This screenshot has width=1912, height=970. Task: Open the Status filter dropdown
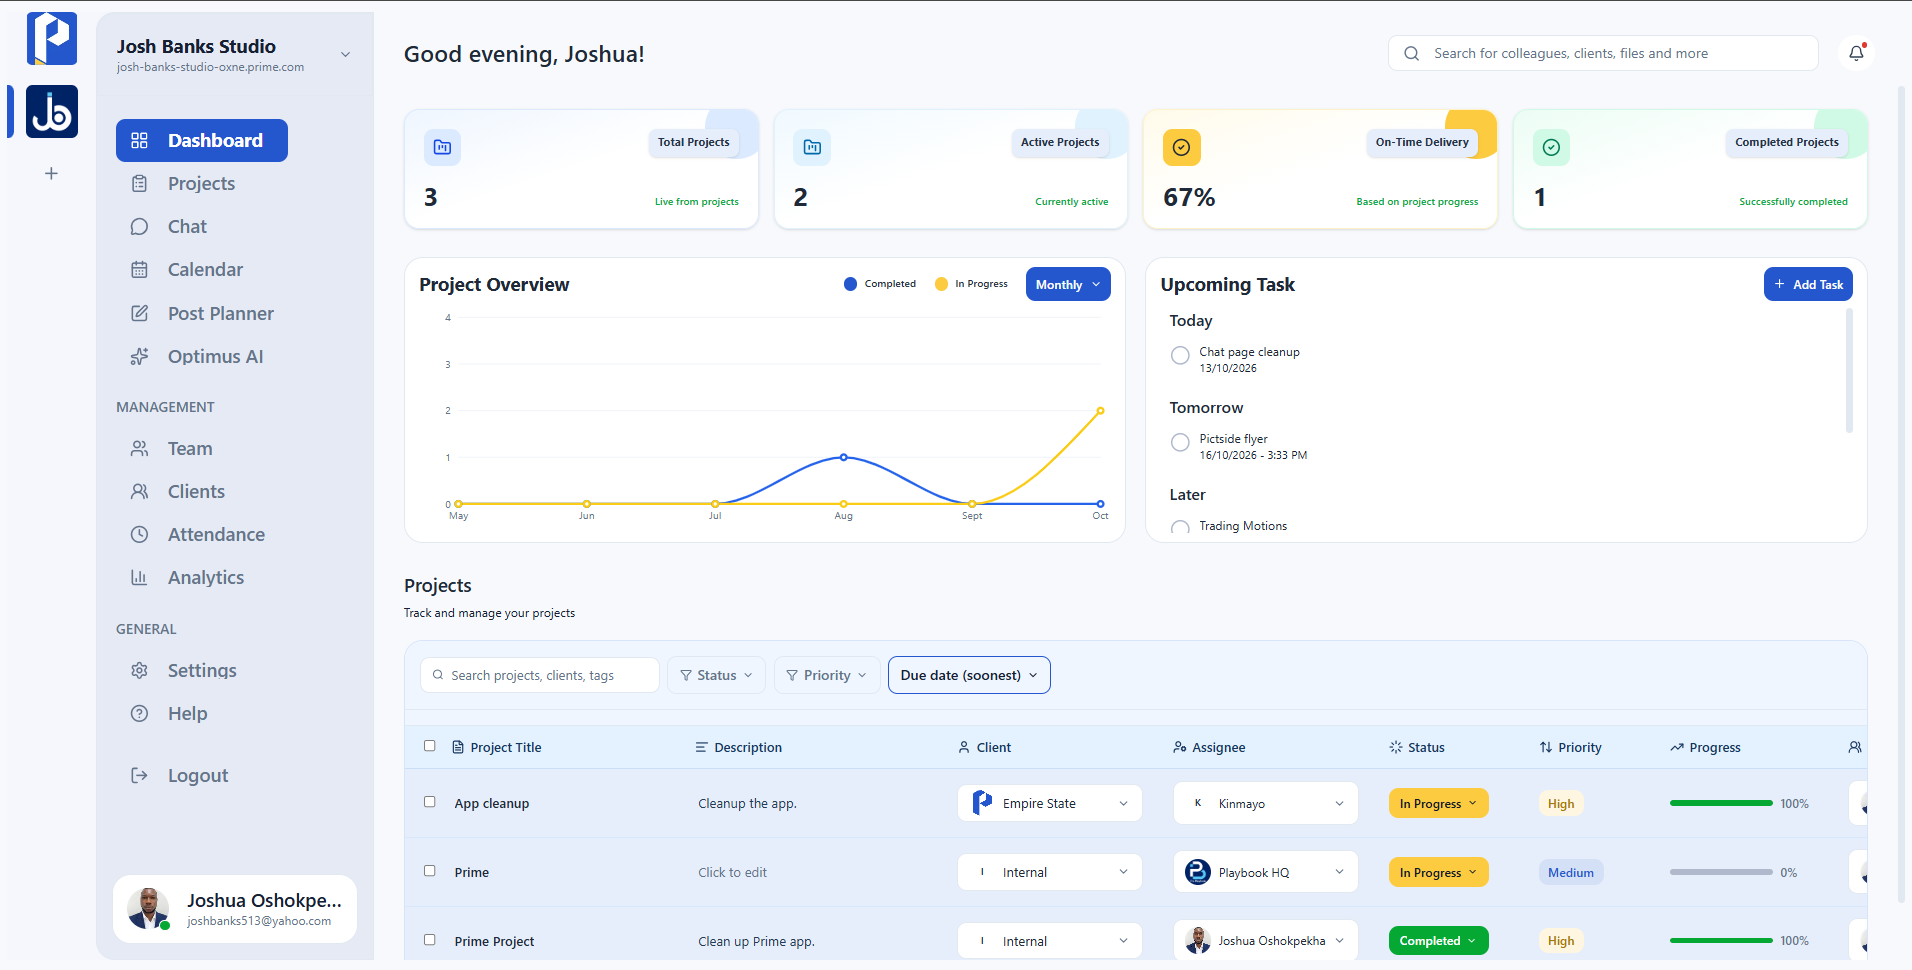pyautogui.click(x=716, y=676)
